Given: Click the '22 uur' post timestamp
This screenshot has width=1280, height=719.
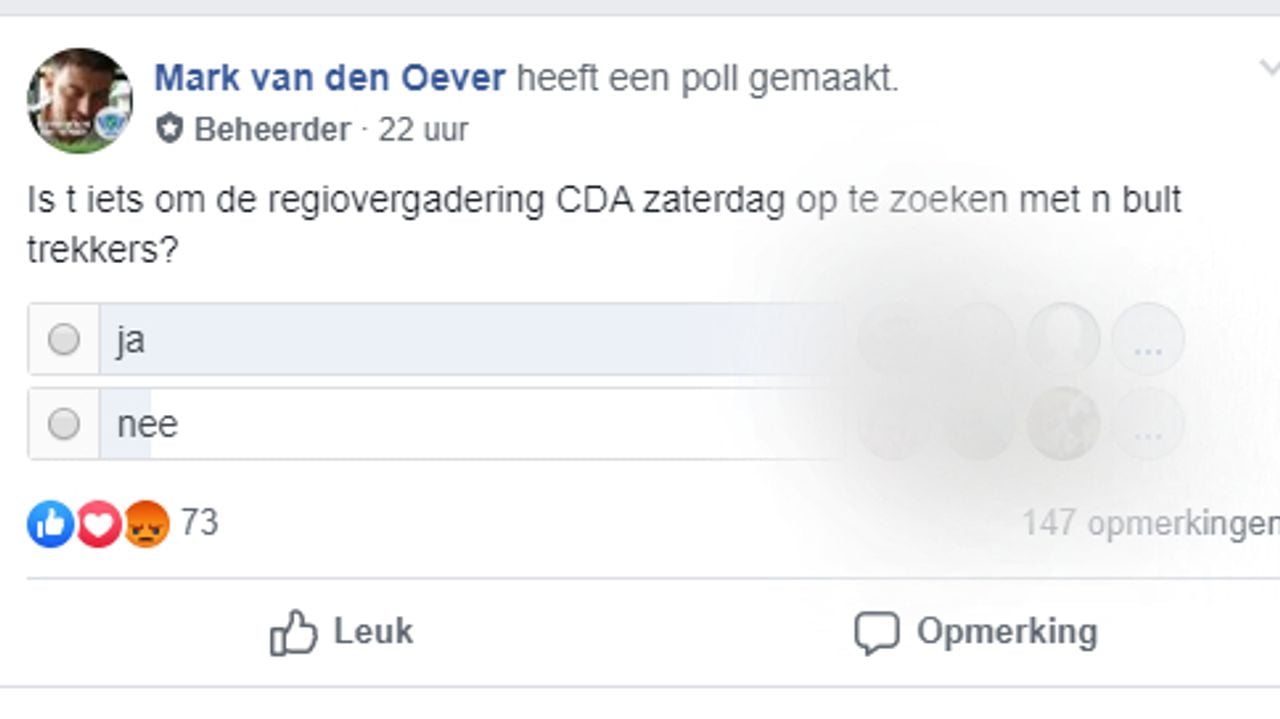Looking at the screenshot, I should [423, 129].
